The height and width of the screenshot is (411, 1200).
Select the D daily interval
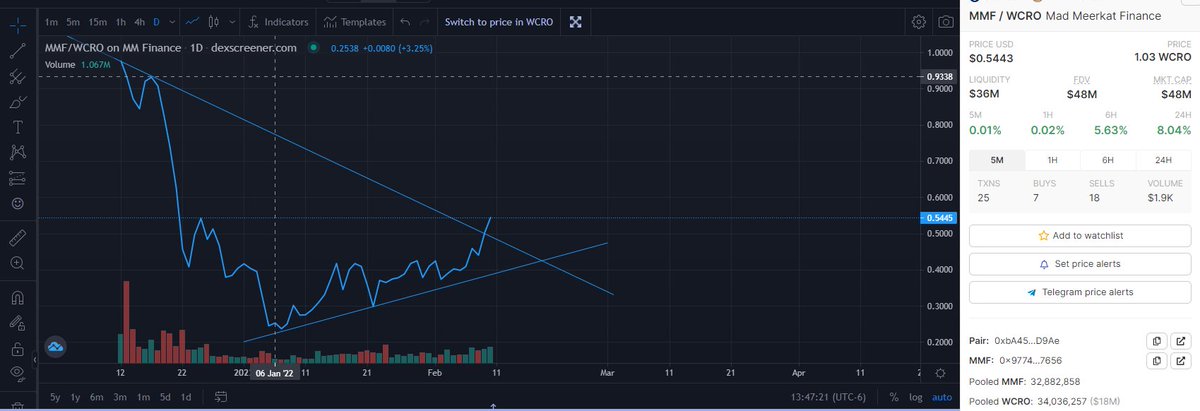(x=156, y=21)
